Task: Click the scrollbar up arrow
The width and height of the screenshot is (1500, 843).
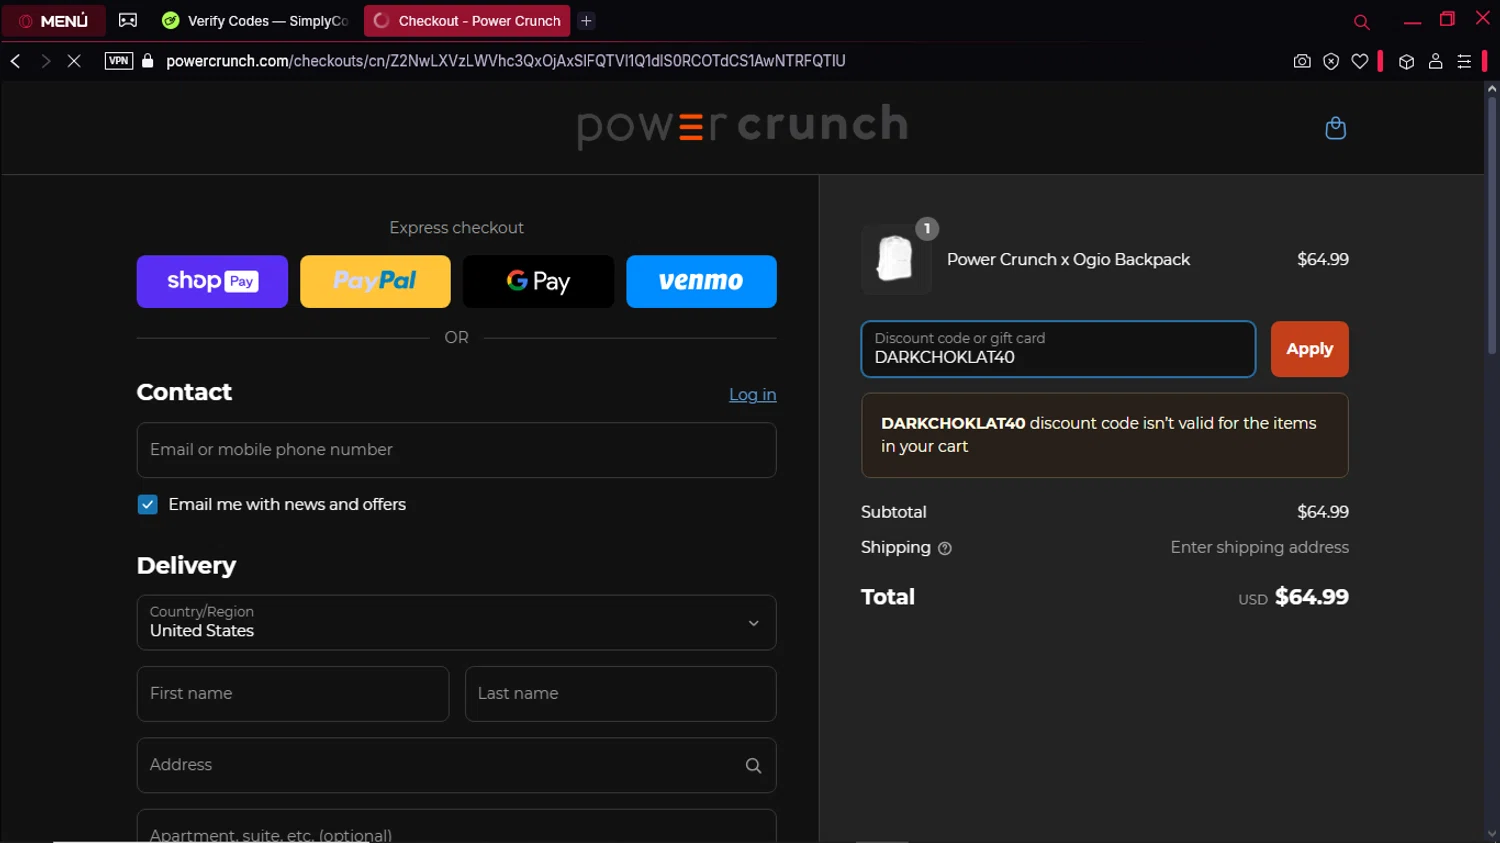Action: 1491,89
